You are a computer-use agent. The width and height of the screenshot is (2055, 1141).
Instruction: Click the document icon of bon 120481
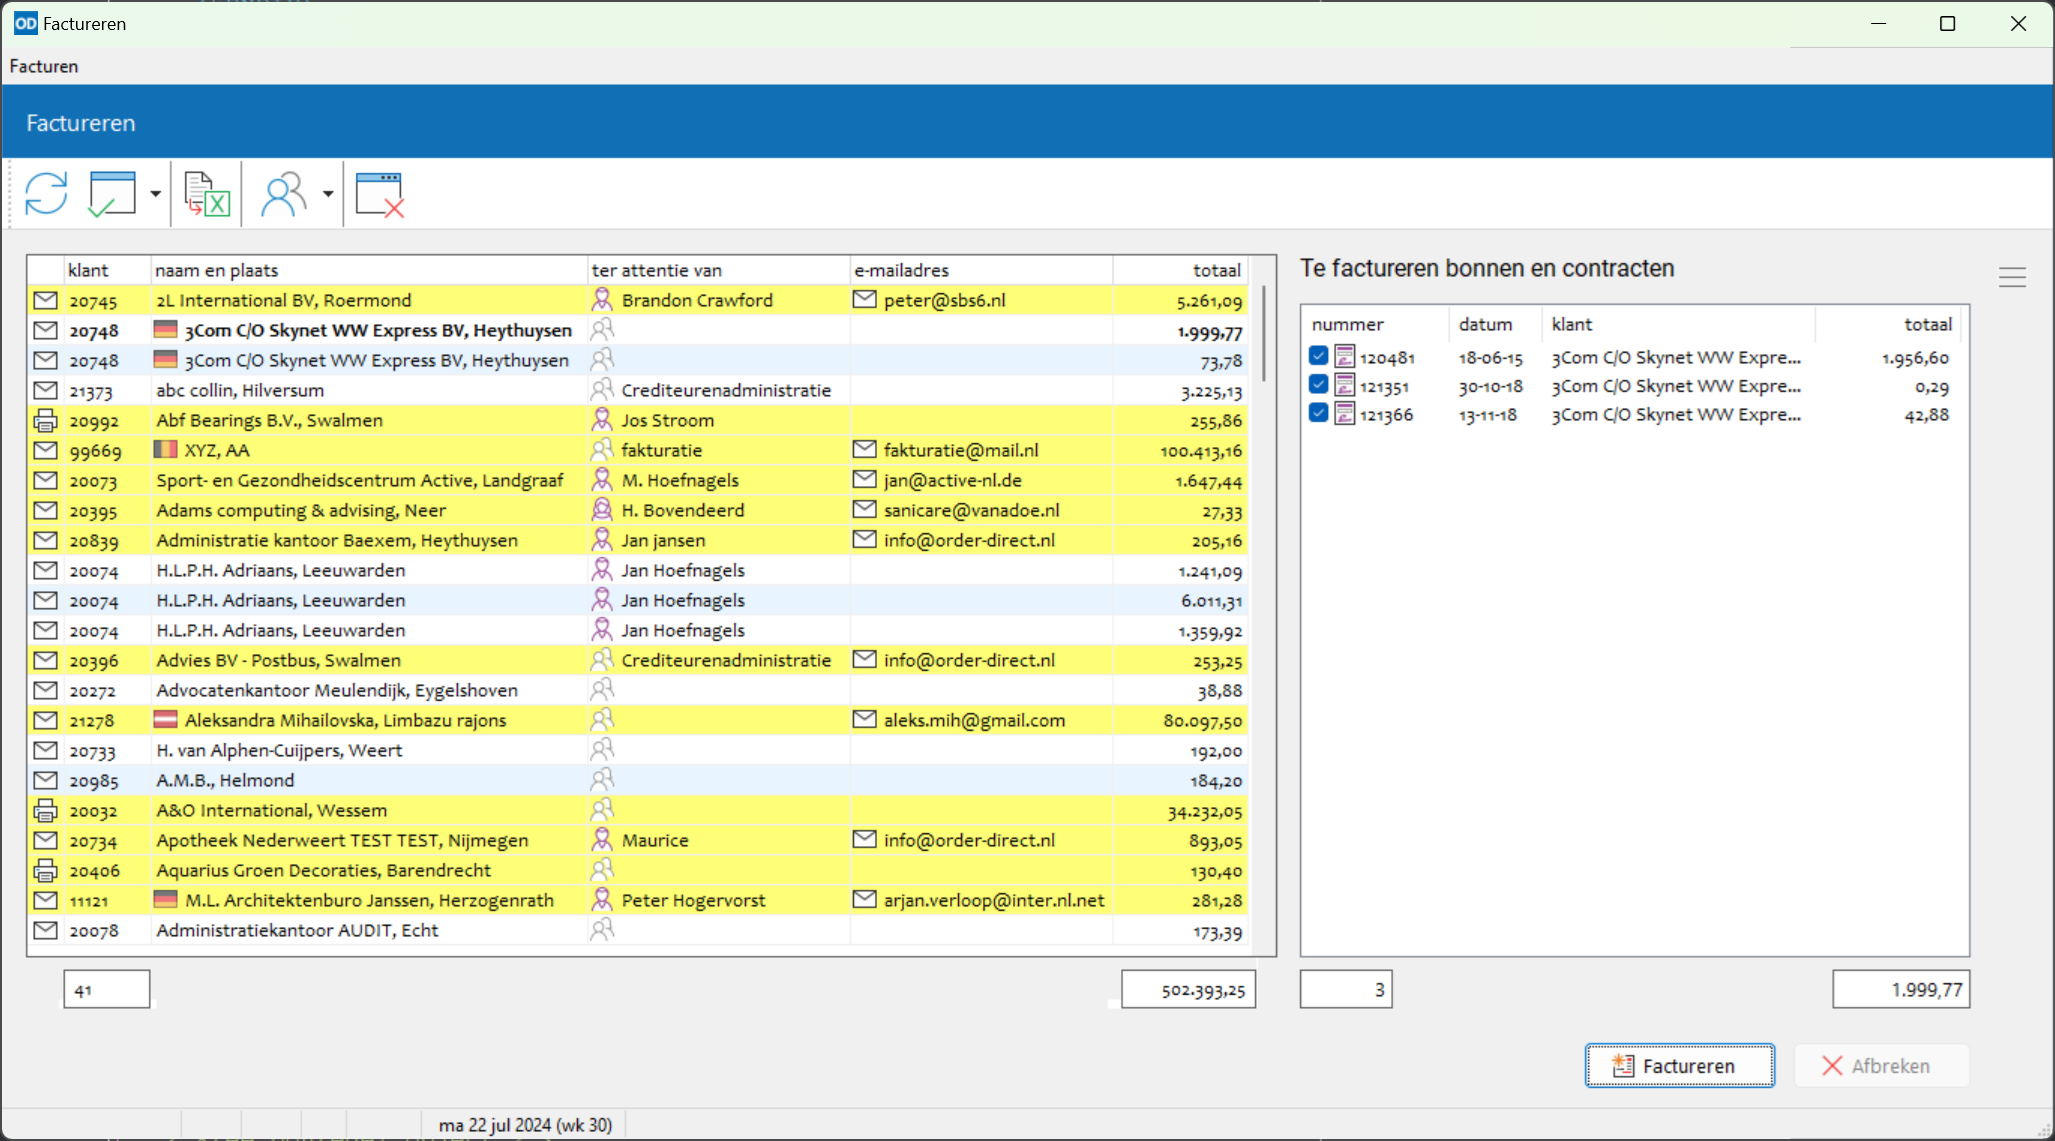pyautogui.click(x=1345, y=356)
